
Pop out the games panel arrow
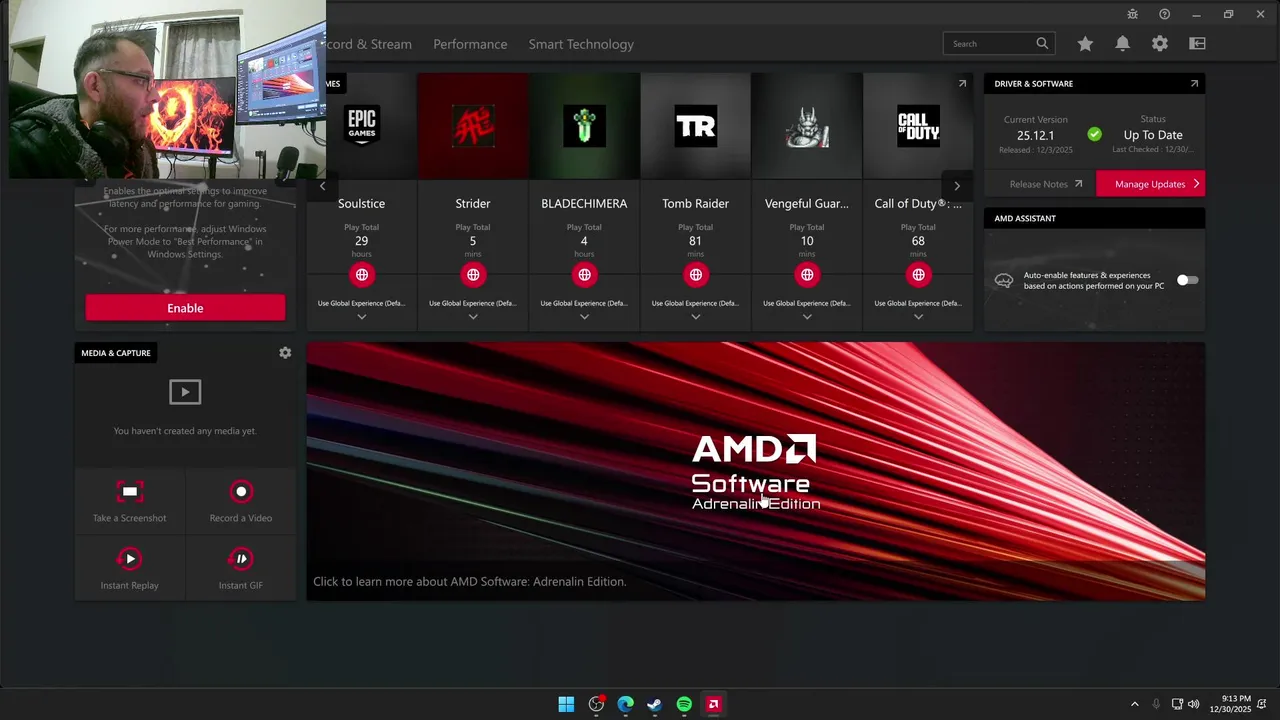[x=962, y=84]
